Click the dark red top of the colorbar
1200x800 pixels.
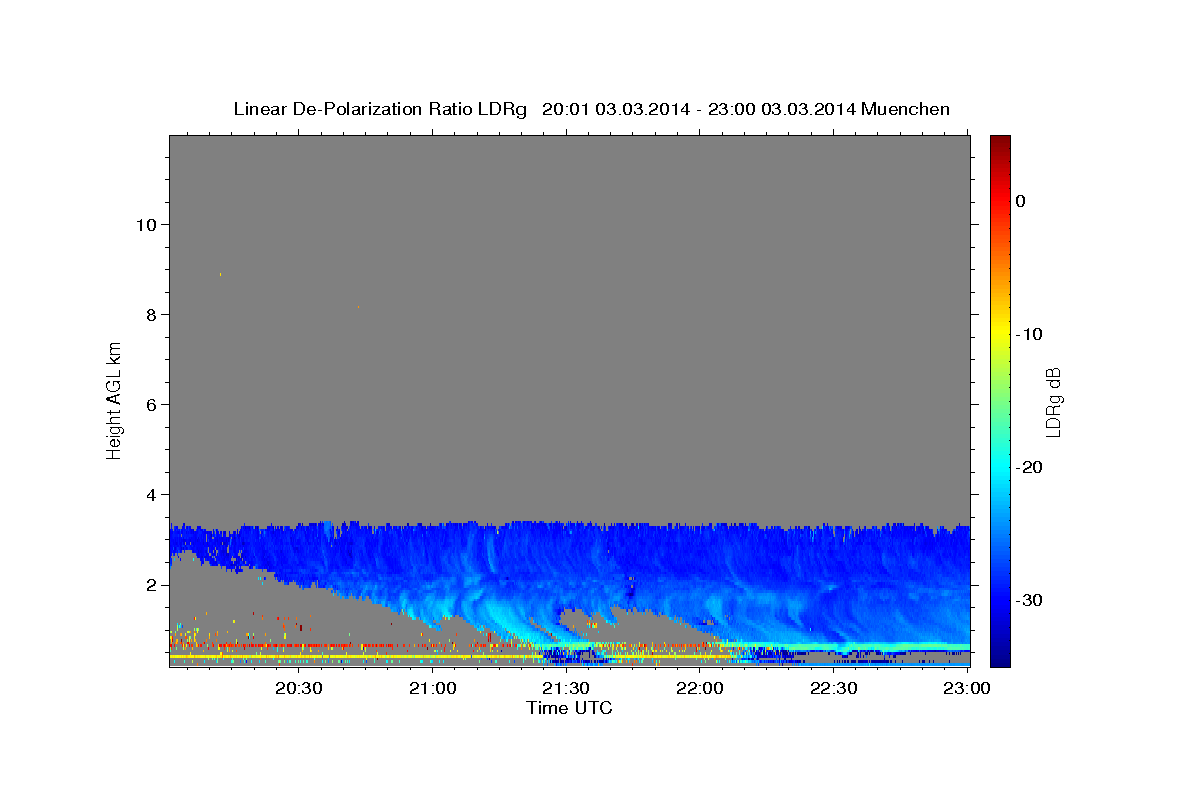[x=1000, y=143]
